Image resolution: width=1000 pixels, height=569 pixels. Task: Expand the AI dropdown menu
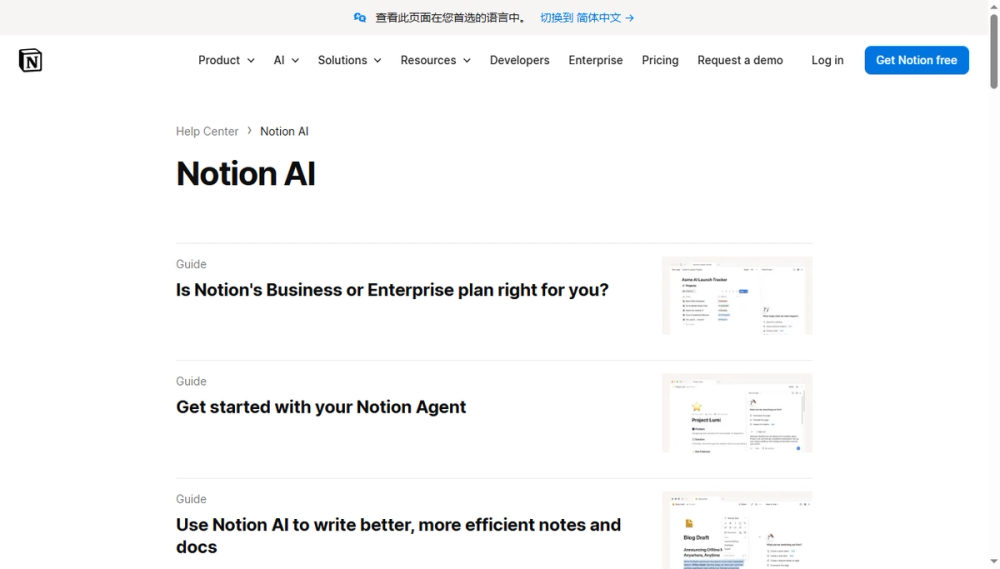286,60
